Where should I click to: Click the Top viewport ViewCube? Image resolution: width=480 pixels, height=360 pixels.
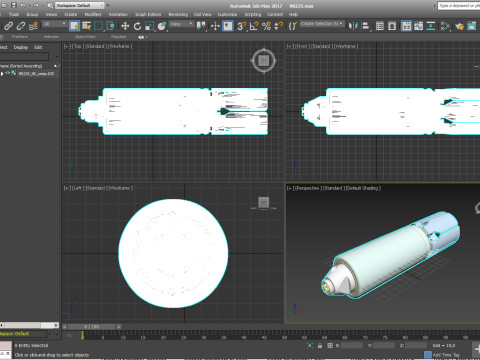(x=264, y=61)
